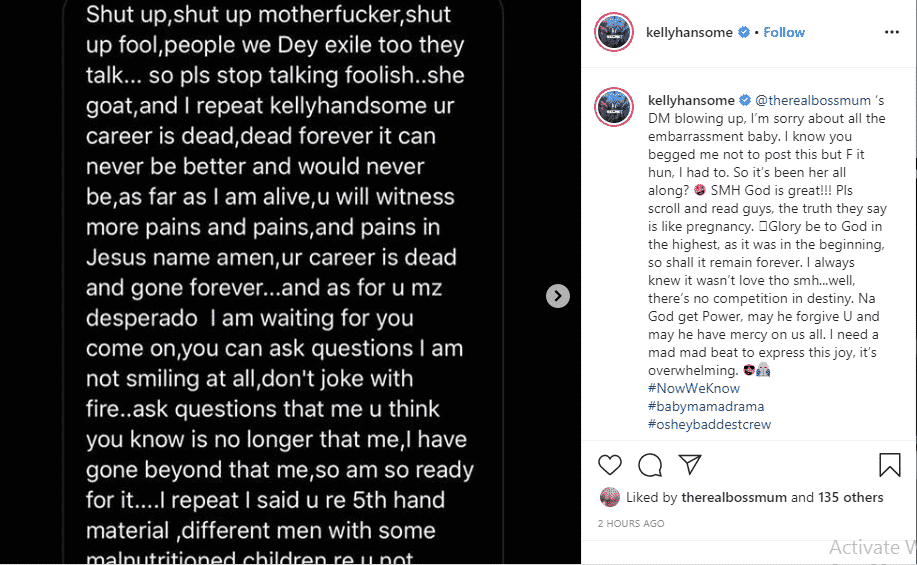View the 135 others who liked
Image resolution: width=917 pixels, height=565 pixels.
click(851, 497)
